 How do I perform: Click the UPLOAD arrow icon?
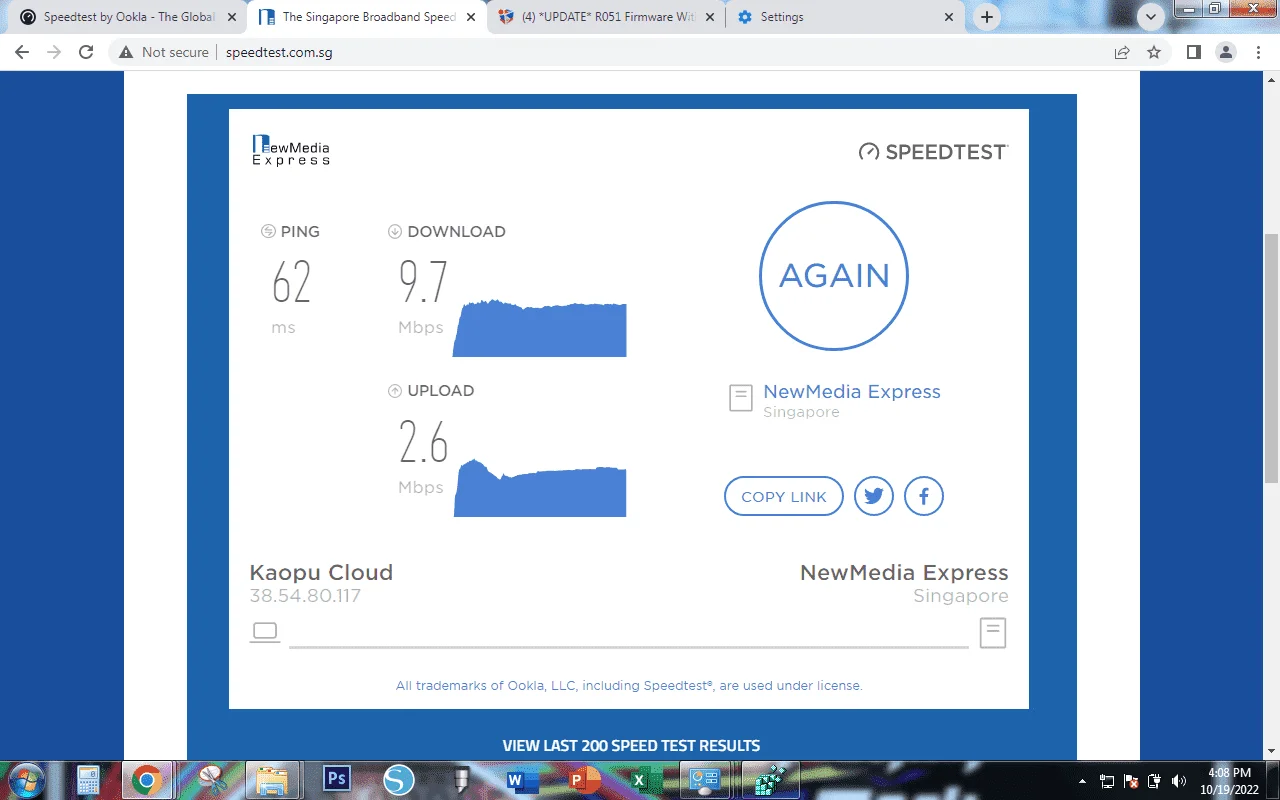point(395,391)
